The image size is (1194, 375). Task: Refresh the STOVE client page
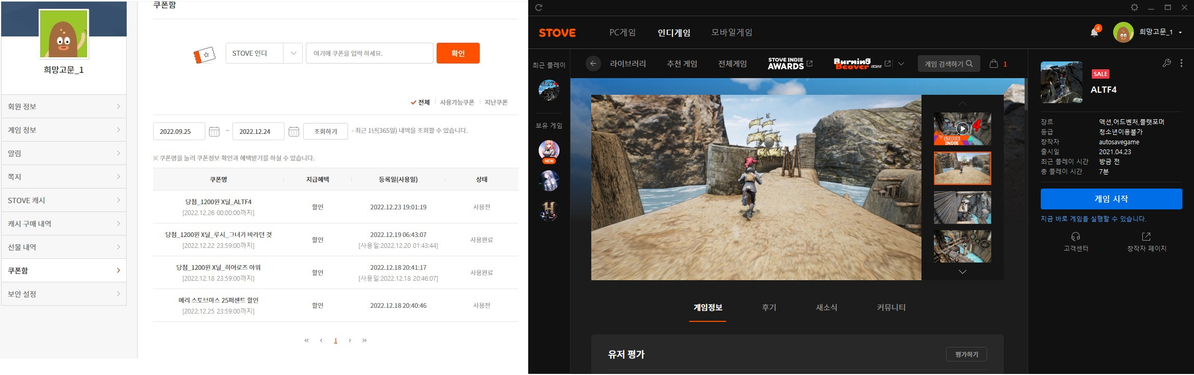pos(538,7)
